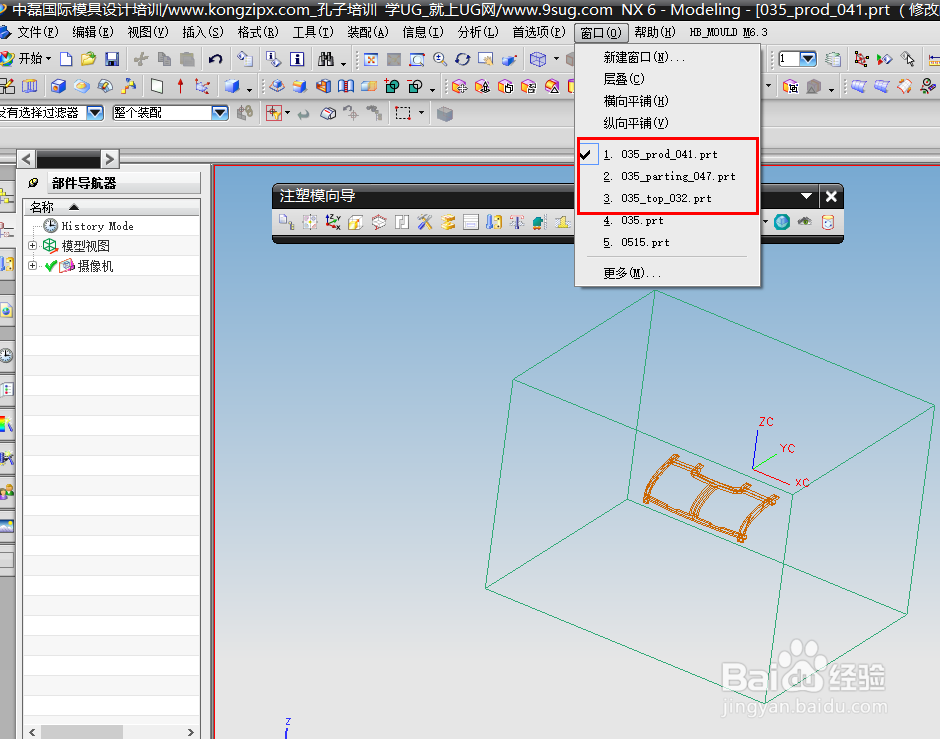The height and width of the screenshot is (739, 940).
Task: Open the 编辑 menu
Action: (92, 32)
